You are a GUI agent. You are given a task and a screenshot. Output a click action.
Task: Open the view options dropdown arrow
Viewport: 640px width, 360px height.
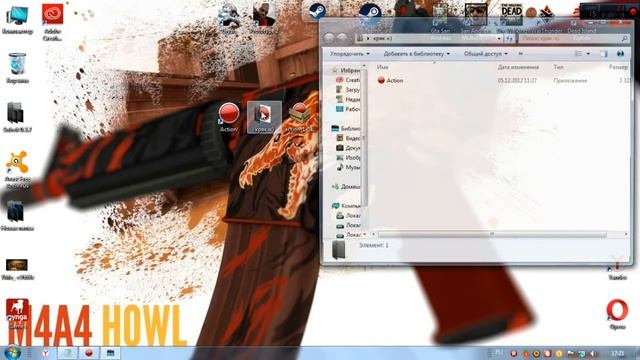tap(588, 54)
